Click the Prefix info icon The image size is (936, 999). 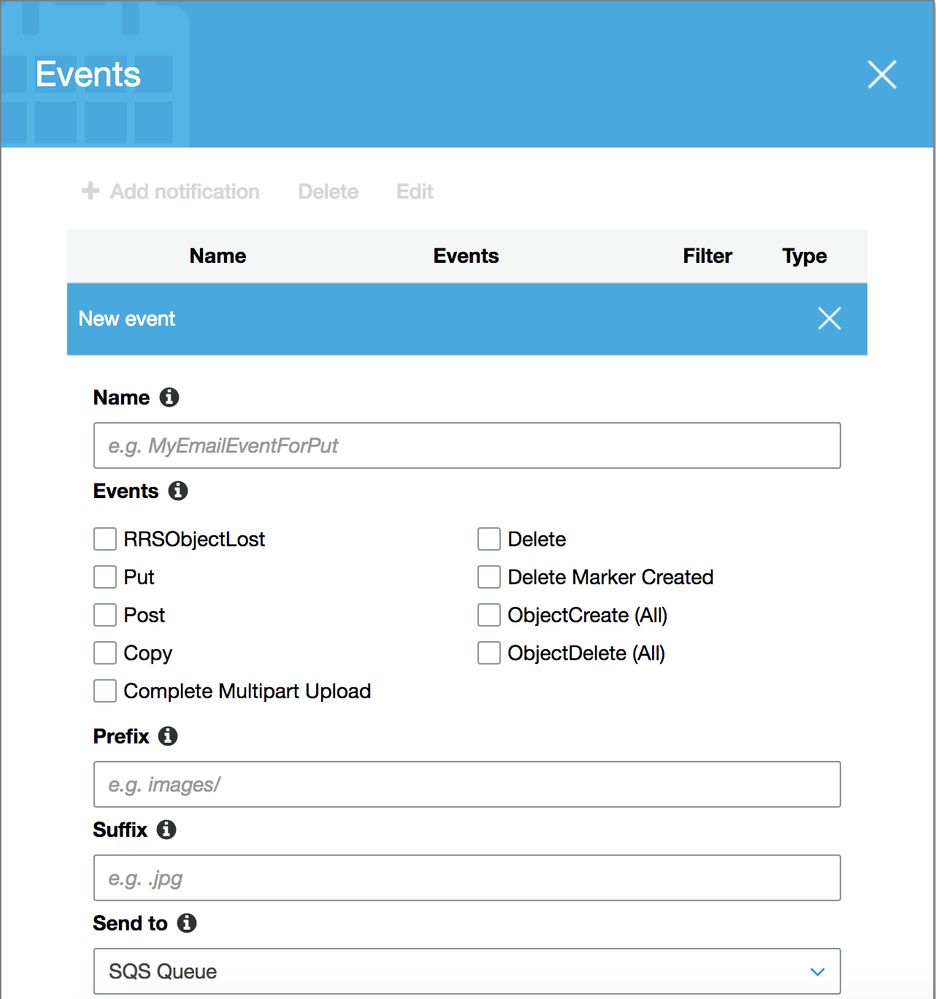click(x=168, y=736)
